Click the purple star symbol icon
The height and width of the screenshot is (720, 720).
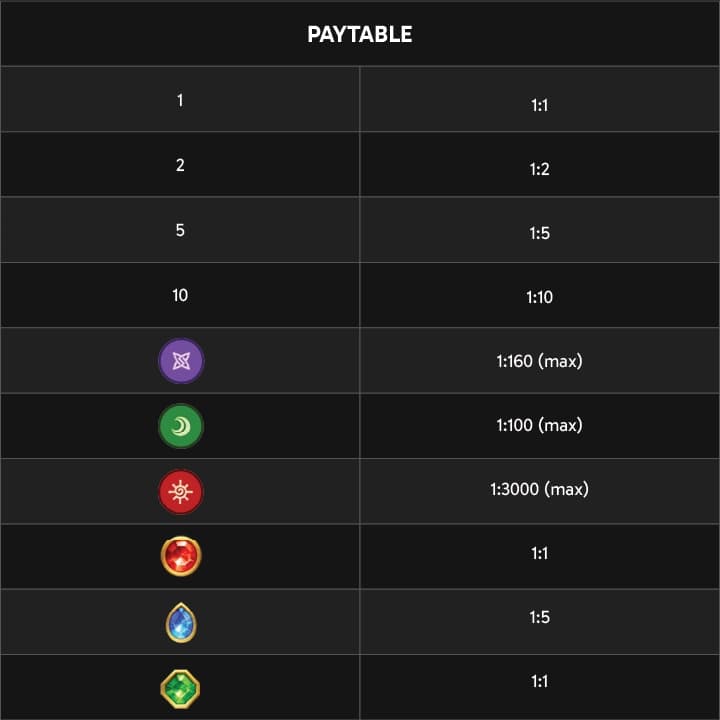[x=181, y=361]
